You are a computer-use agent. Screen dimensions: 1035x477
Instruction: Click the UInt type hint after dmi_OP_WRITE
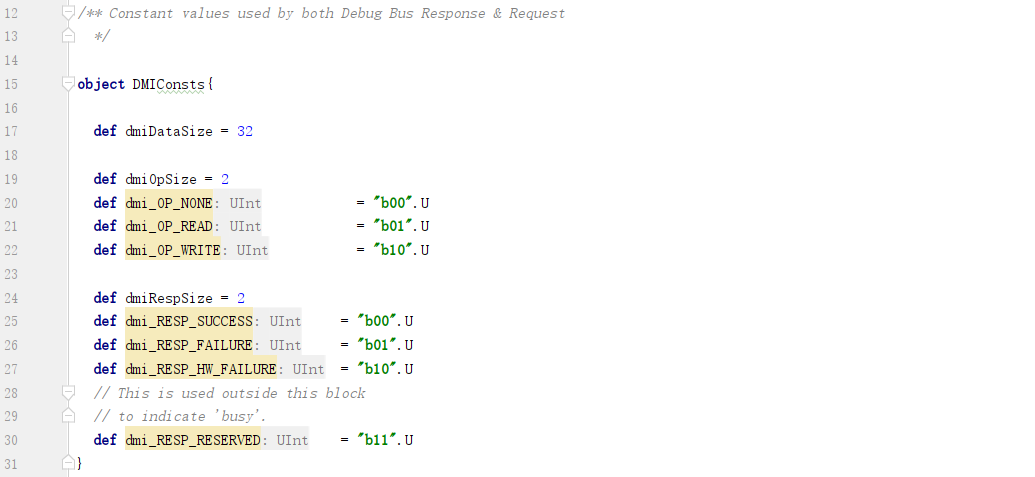coord(252,250)
